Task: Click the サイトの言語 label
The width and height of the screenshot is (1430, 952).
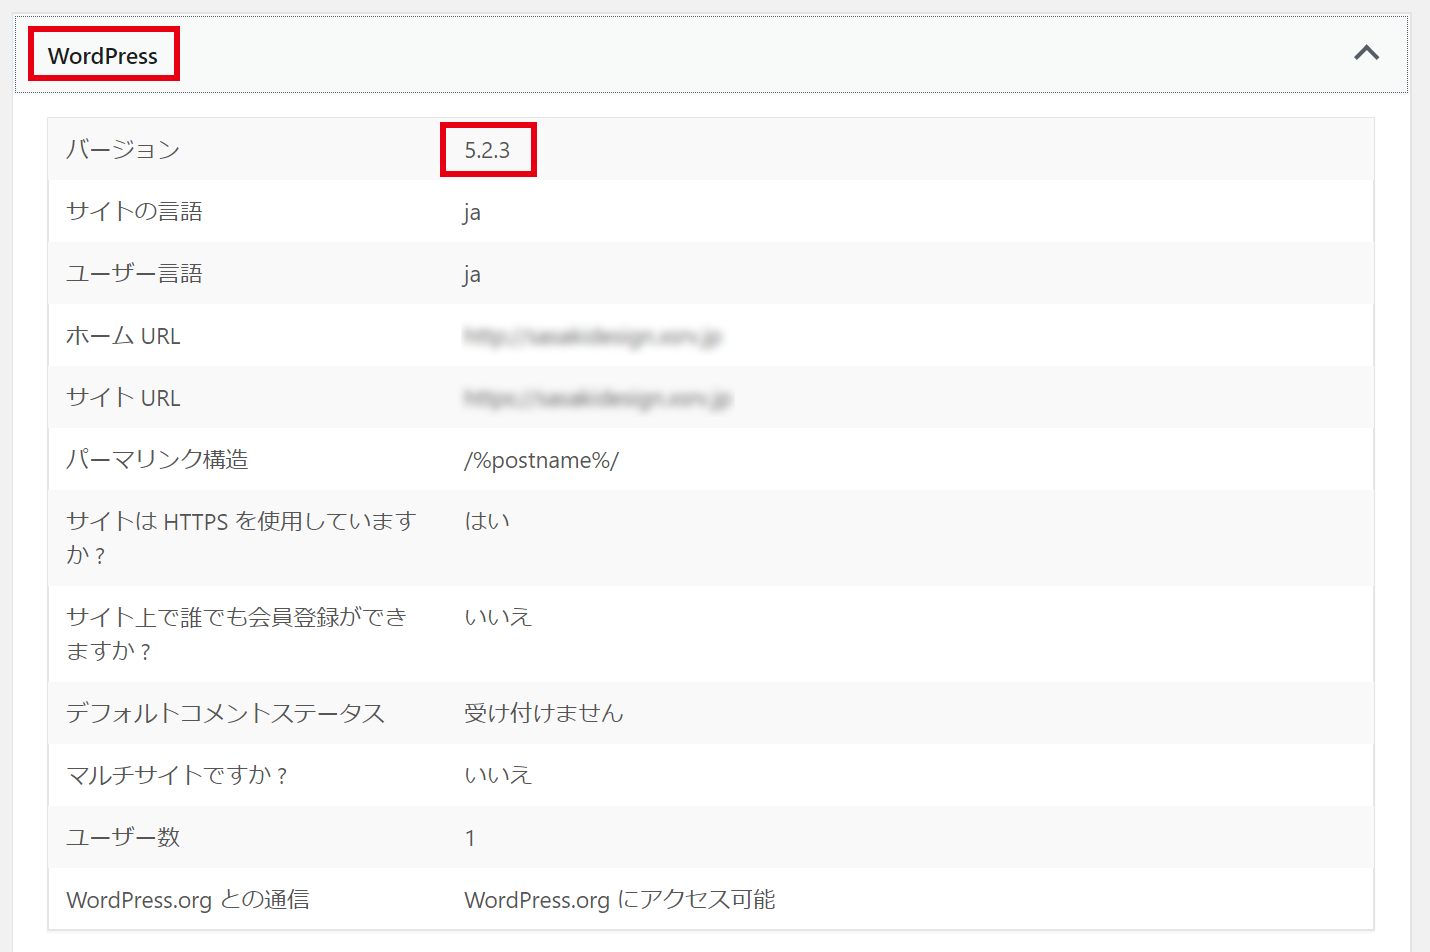Action: point(134,212)
